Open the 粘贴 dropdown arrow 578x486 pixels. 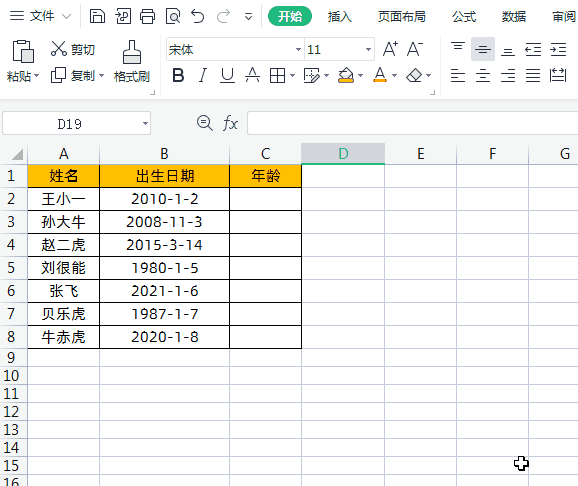(36, 76)
